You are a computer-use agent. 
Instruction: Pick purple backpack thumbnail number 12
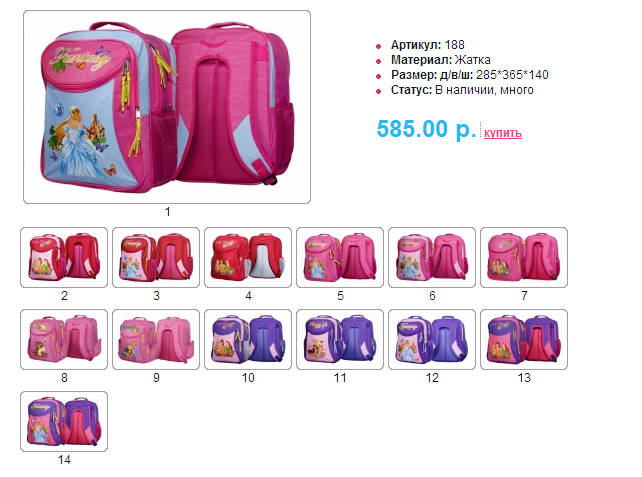(432, 339)
